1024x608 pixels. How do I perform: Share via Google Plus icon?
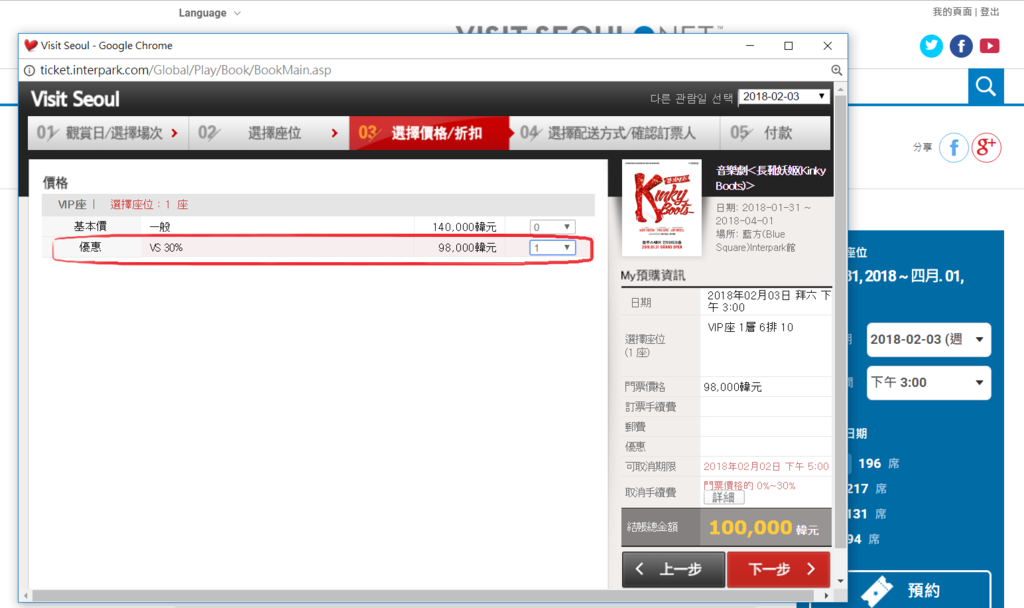[986, 148]
